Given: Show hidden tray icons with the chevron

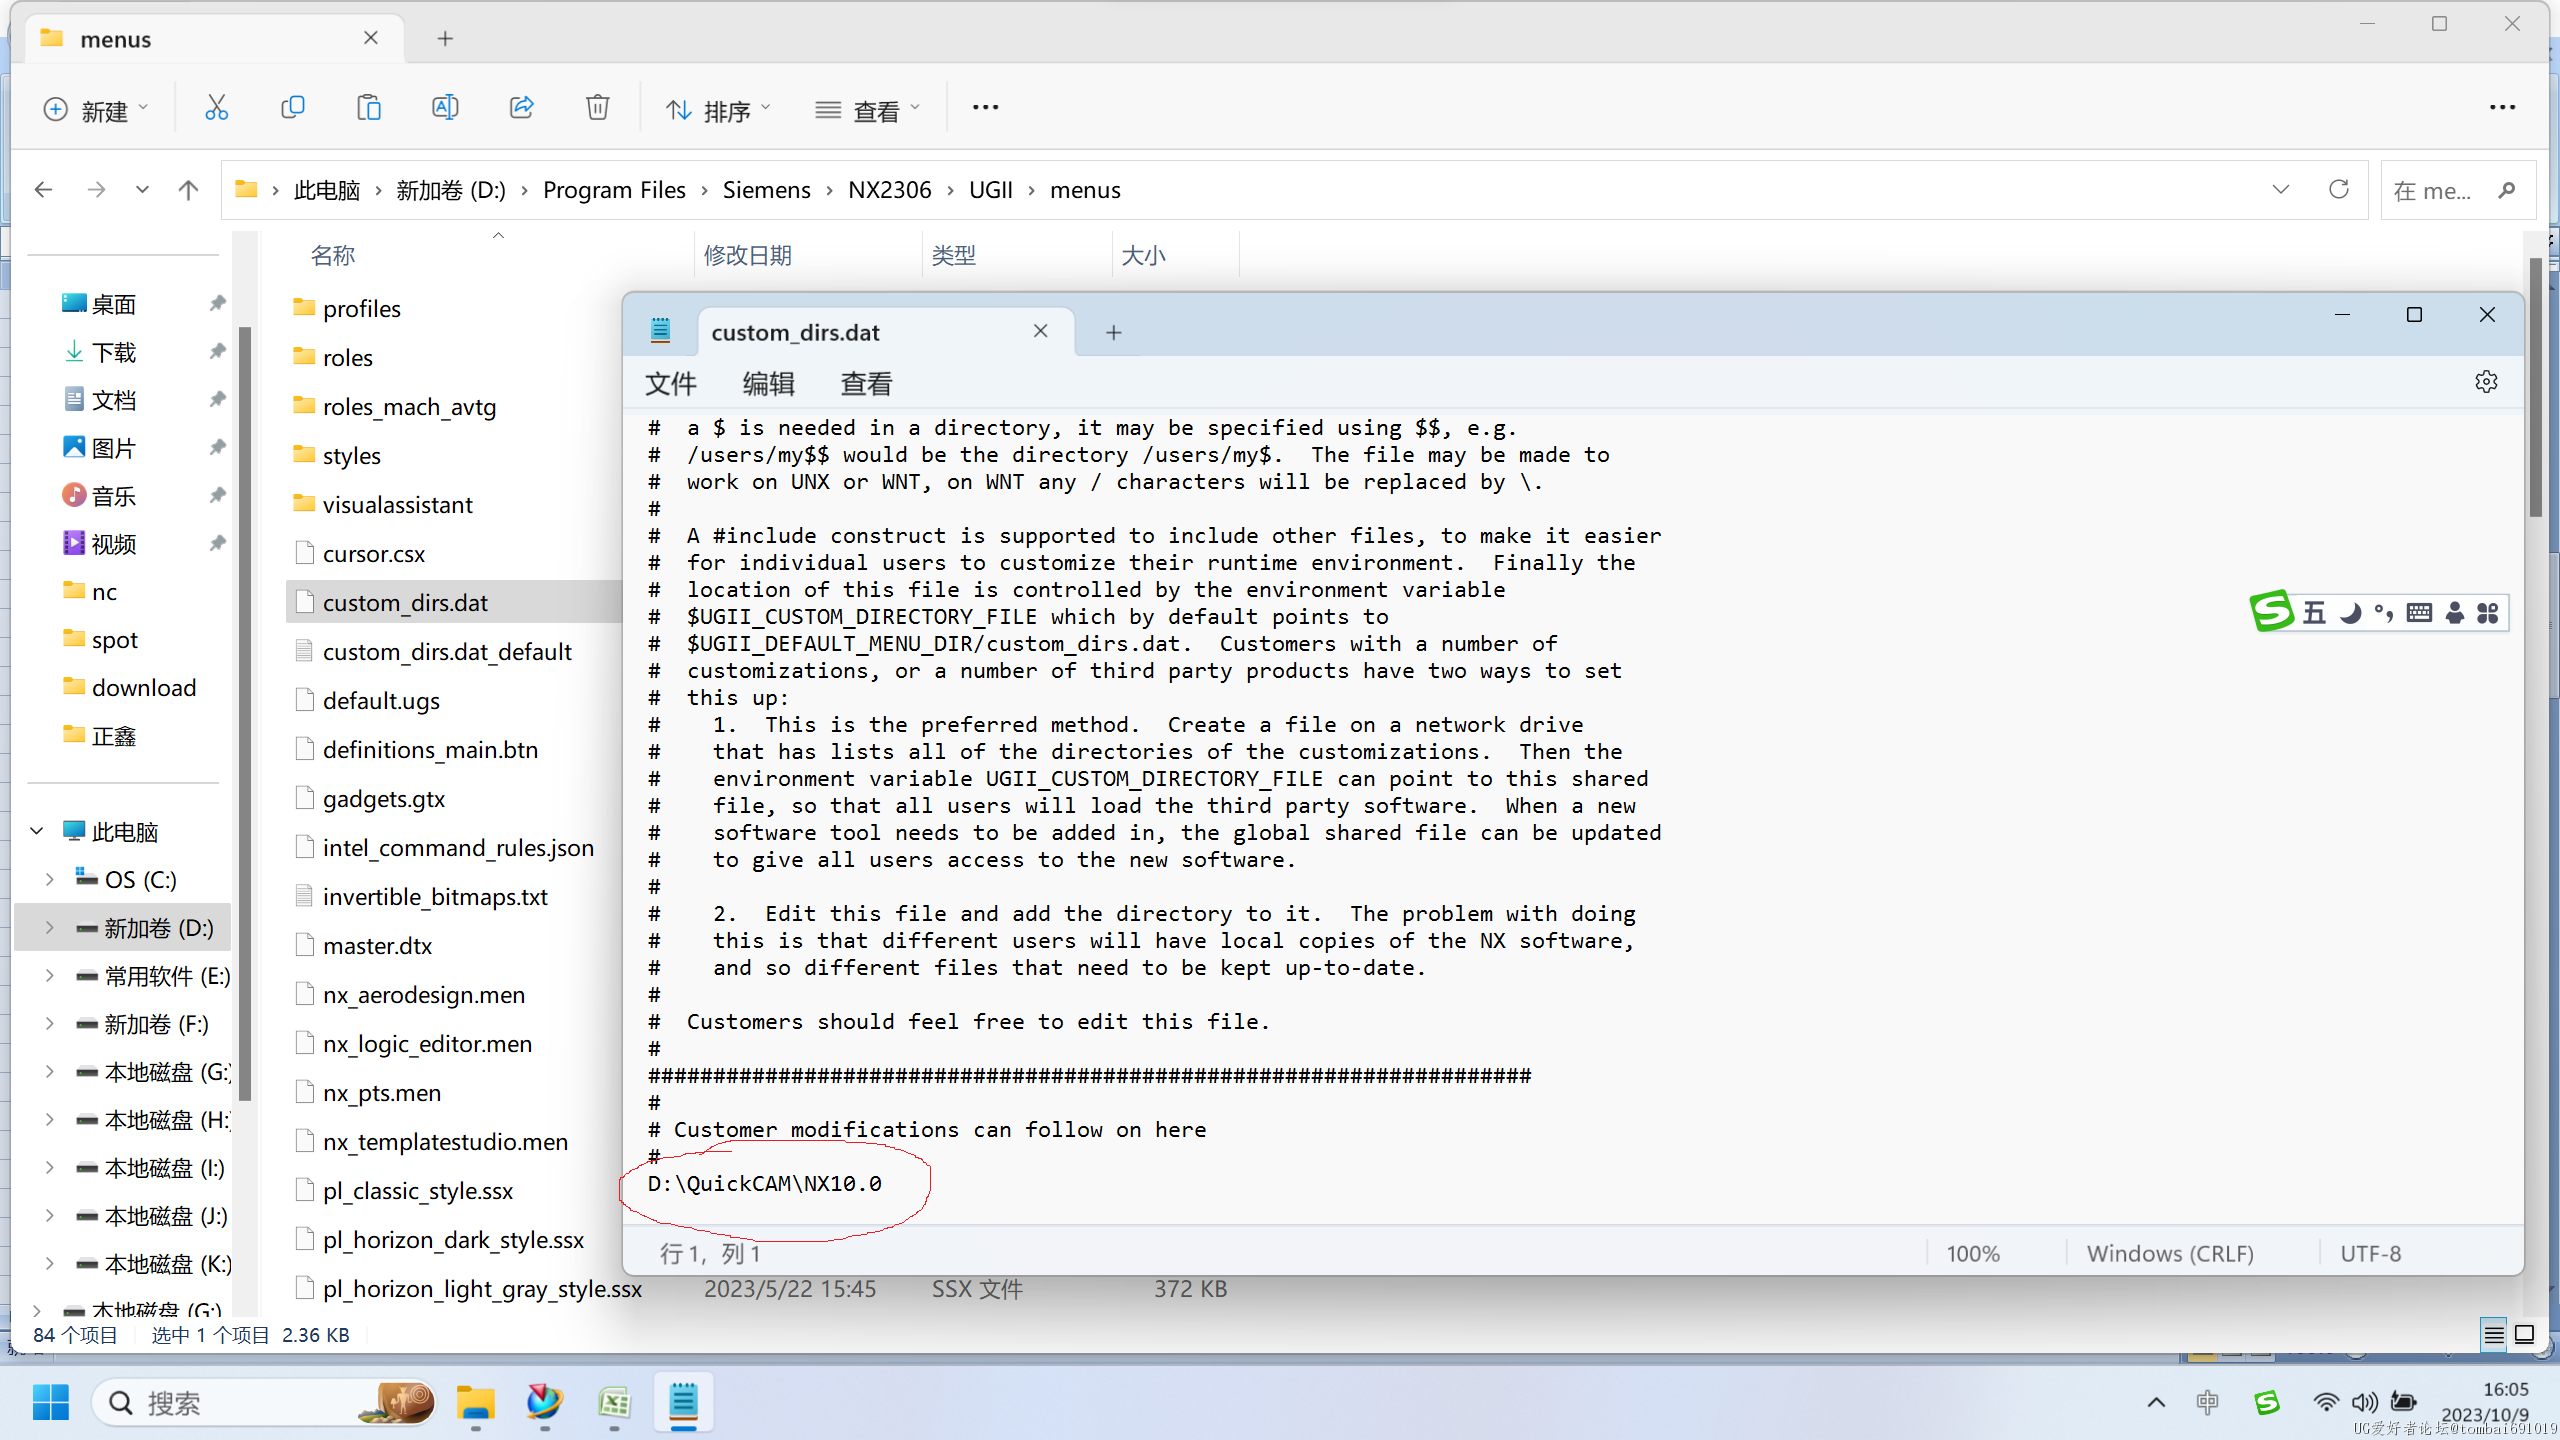Looking at the screenshot, I should click(x=2156, y=1402).
